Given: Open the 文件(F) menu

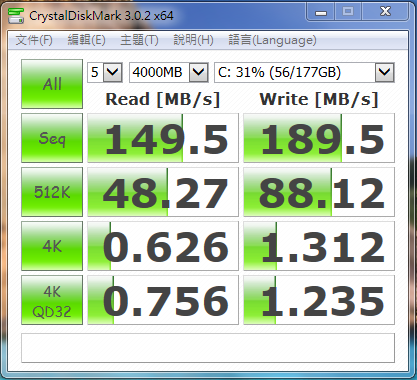Looking at the screenshot, I should click(x=34, y=40).
